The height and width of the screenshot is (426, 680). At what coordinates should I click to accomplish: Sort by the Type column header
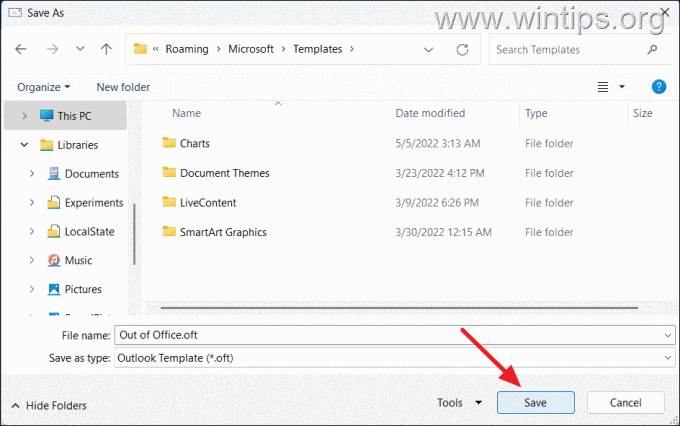coord(536,113)
